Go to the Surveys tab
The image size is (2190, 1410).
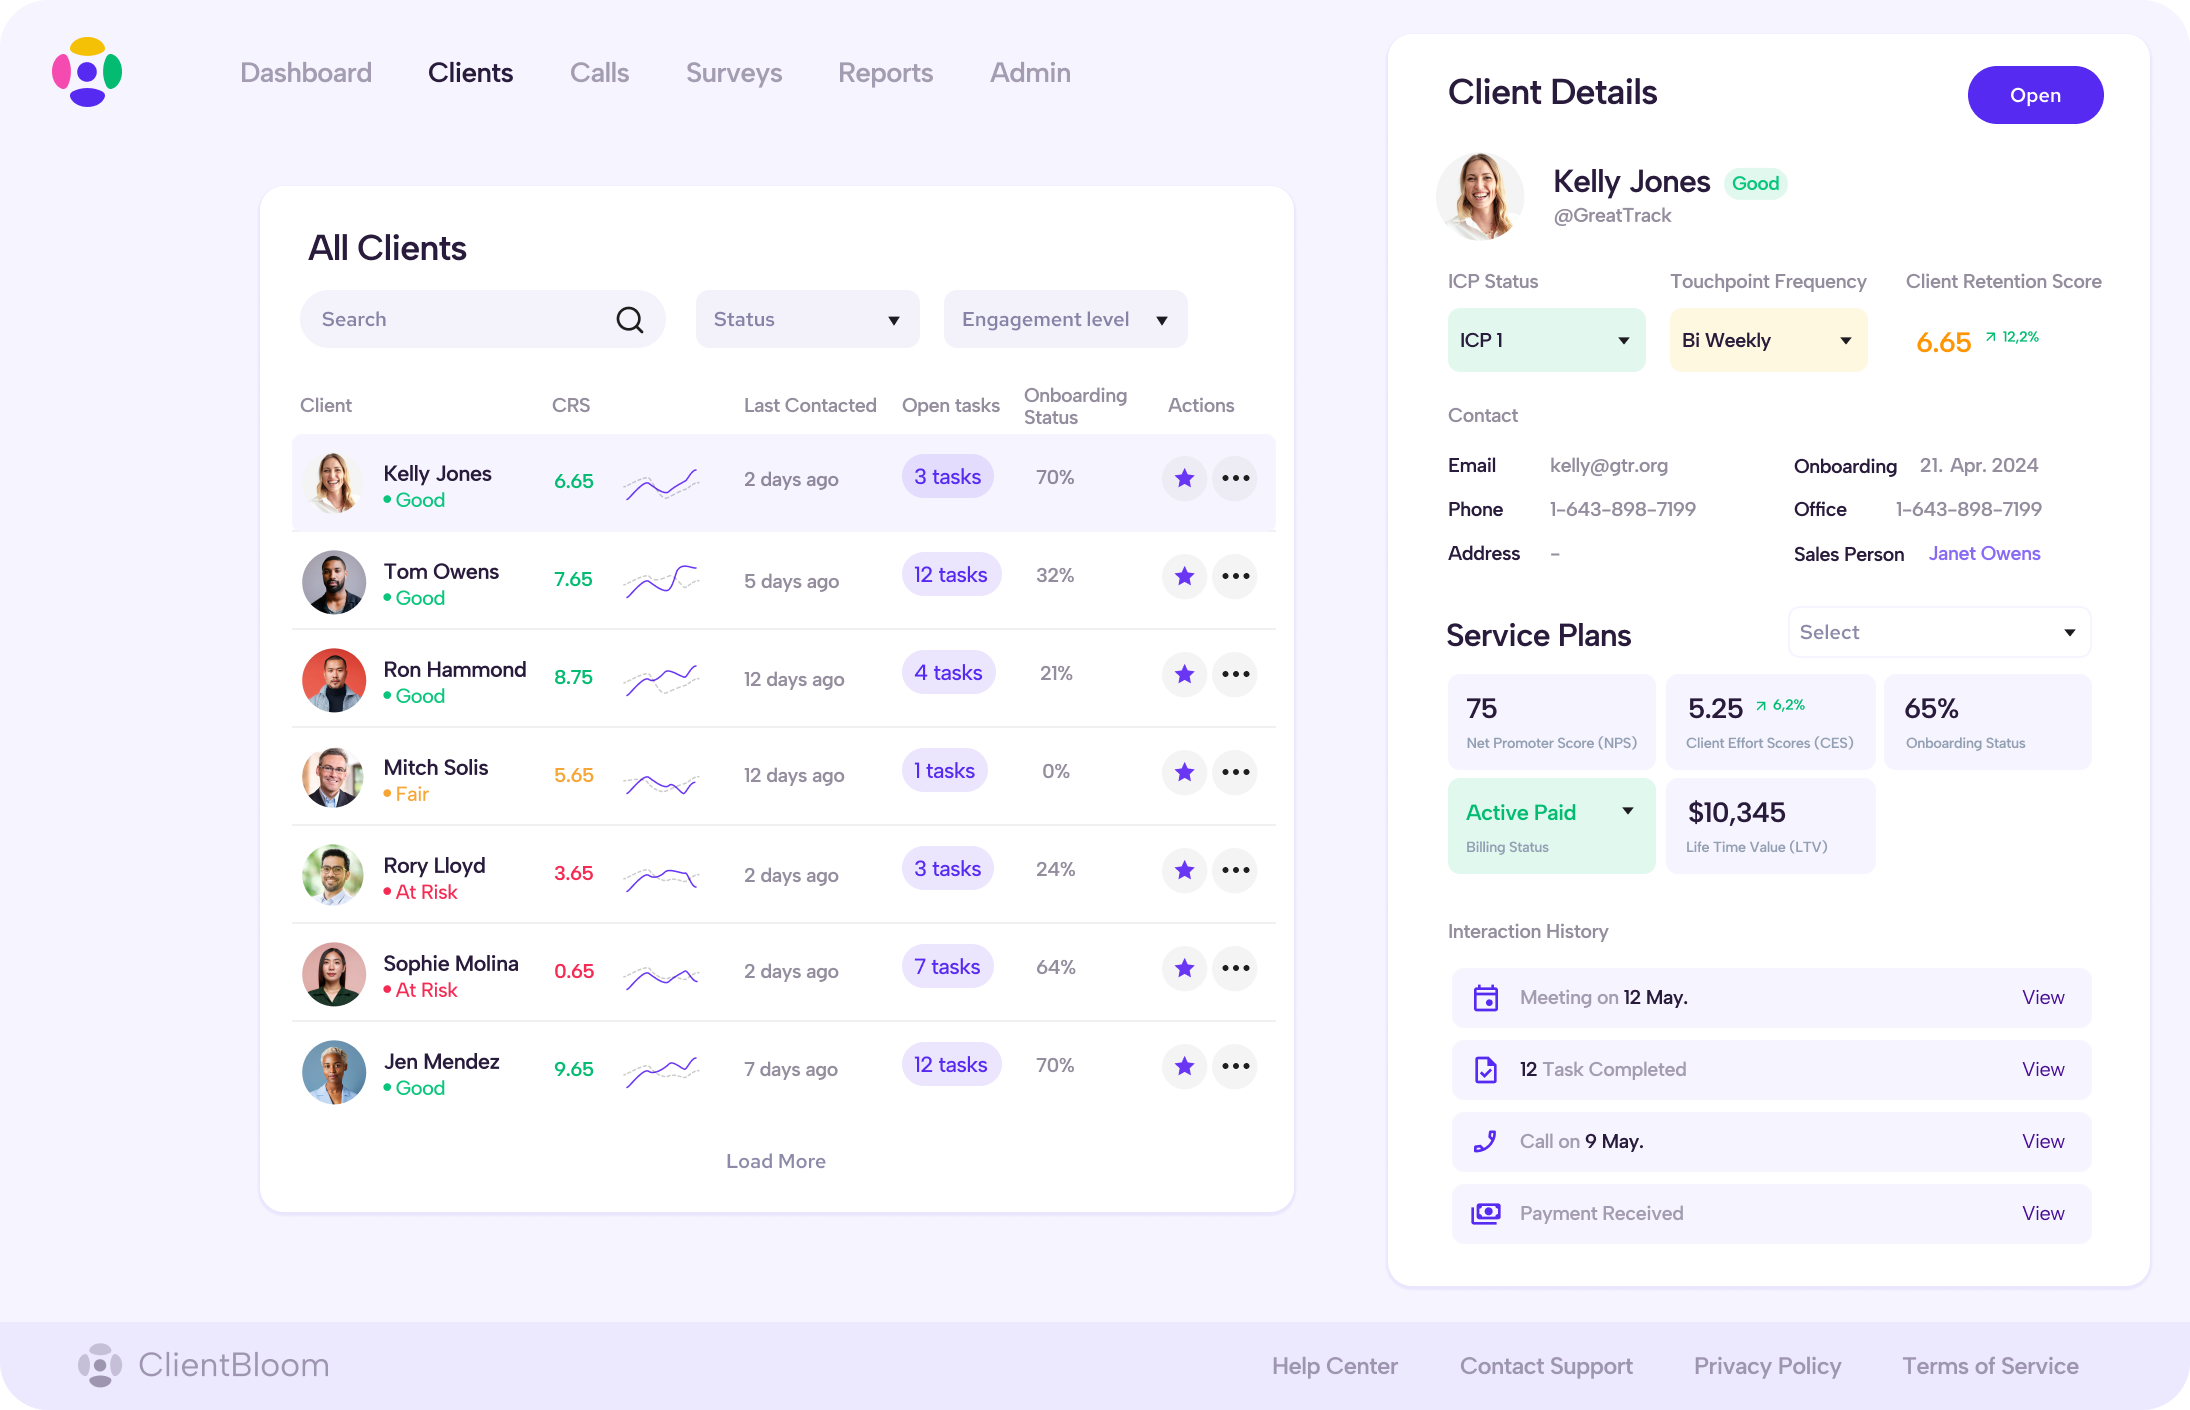(733, 73)
